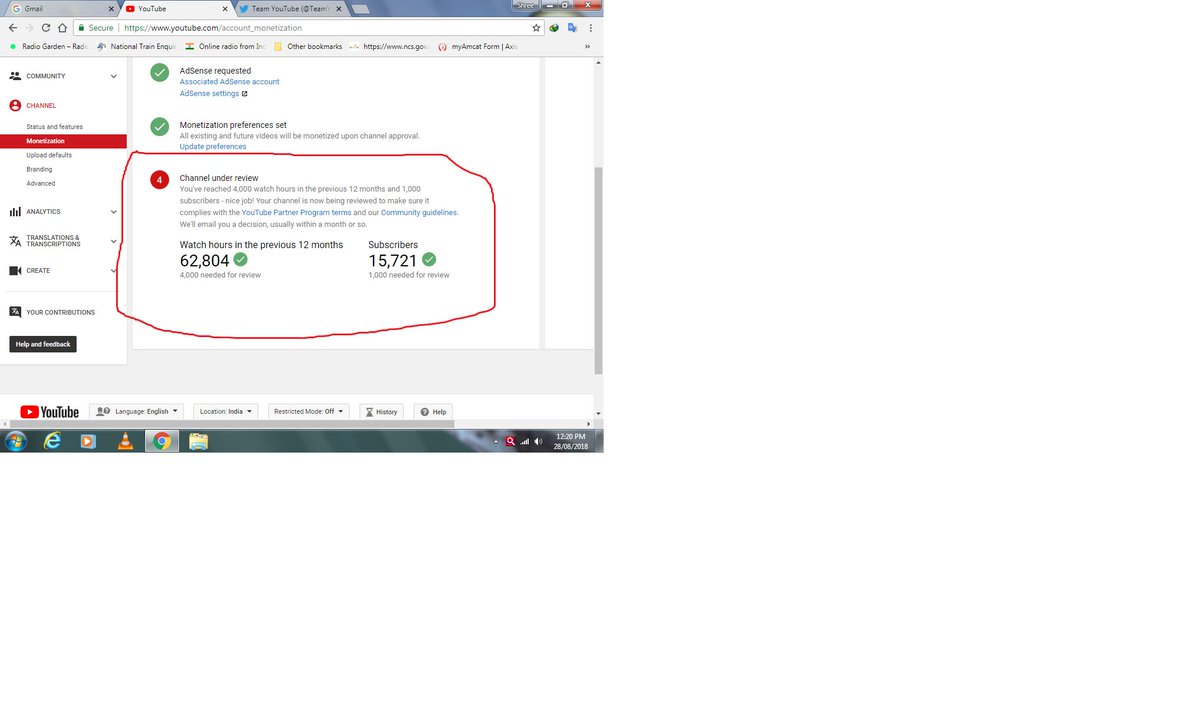Image resolution: width=1200 pixels, height=706 pixels.
Task: Open the browser home page icon
Action: coord(63,28)
